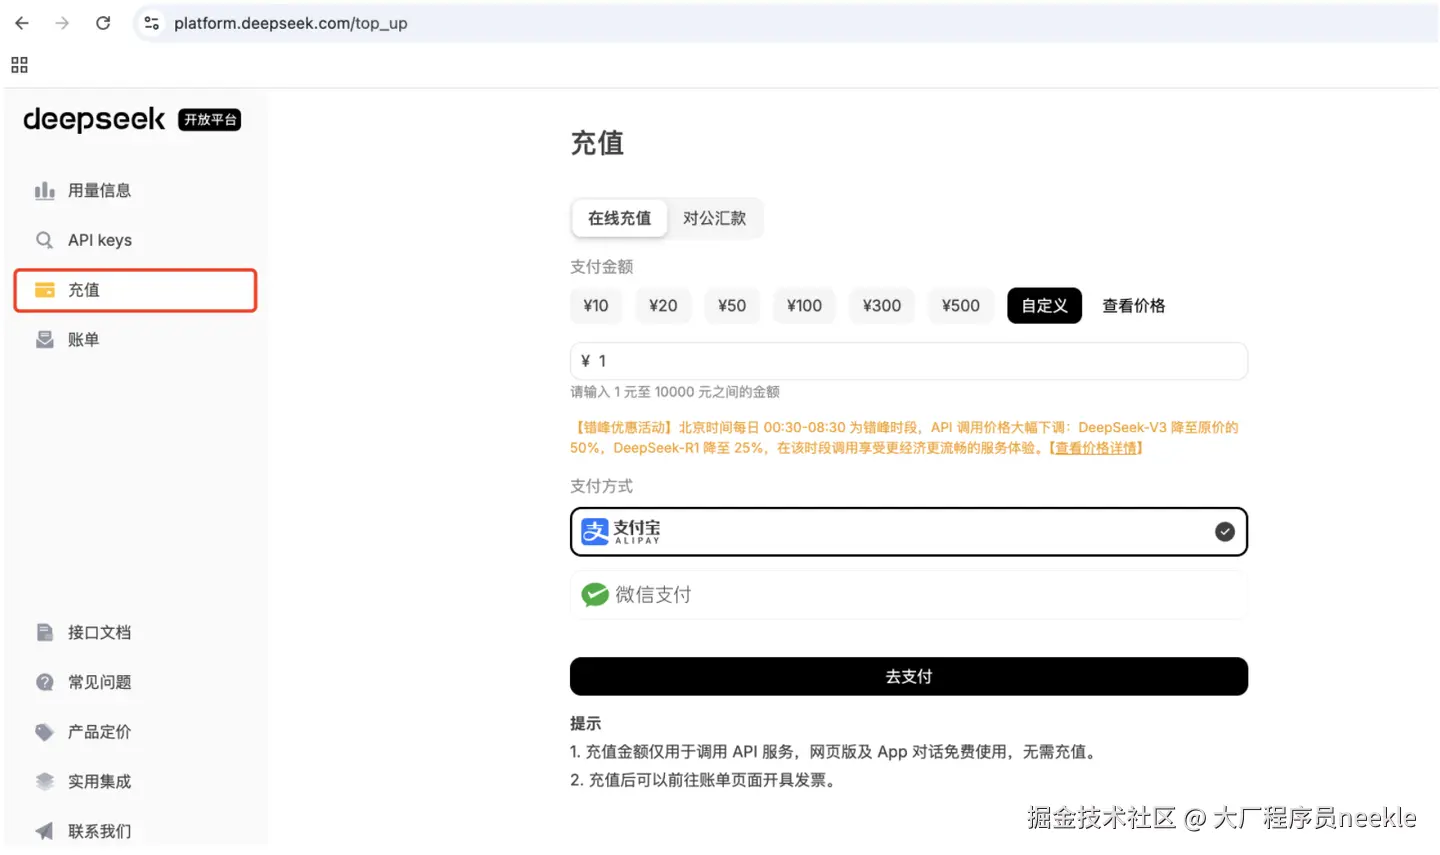1440x855 pixels.
Task: Click the 查看价格 link
Action: click(1134, 306)
